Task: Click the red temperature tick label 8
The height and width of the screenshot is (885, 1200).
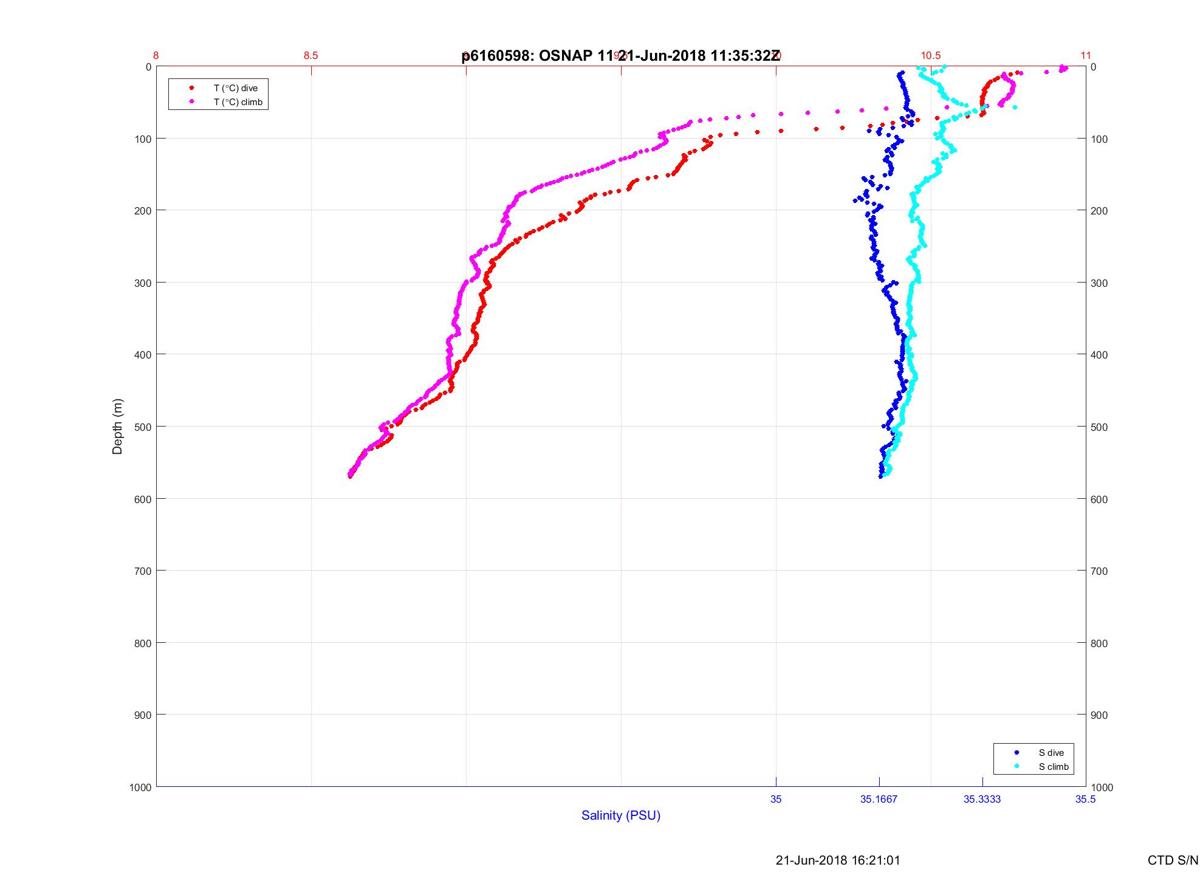Action: coord(156,56)
